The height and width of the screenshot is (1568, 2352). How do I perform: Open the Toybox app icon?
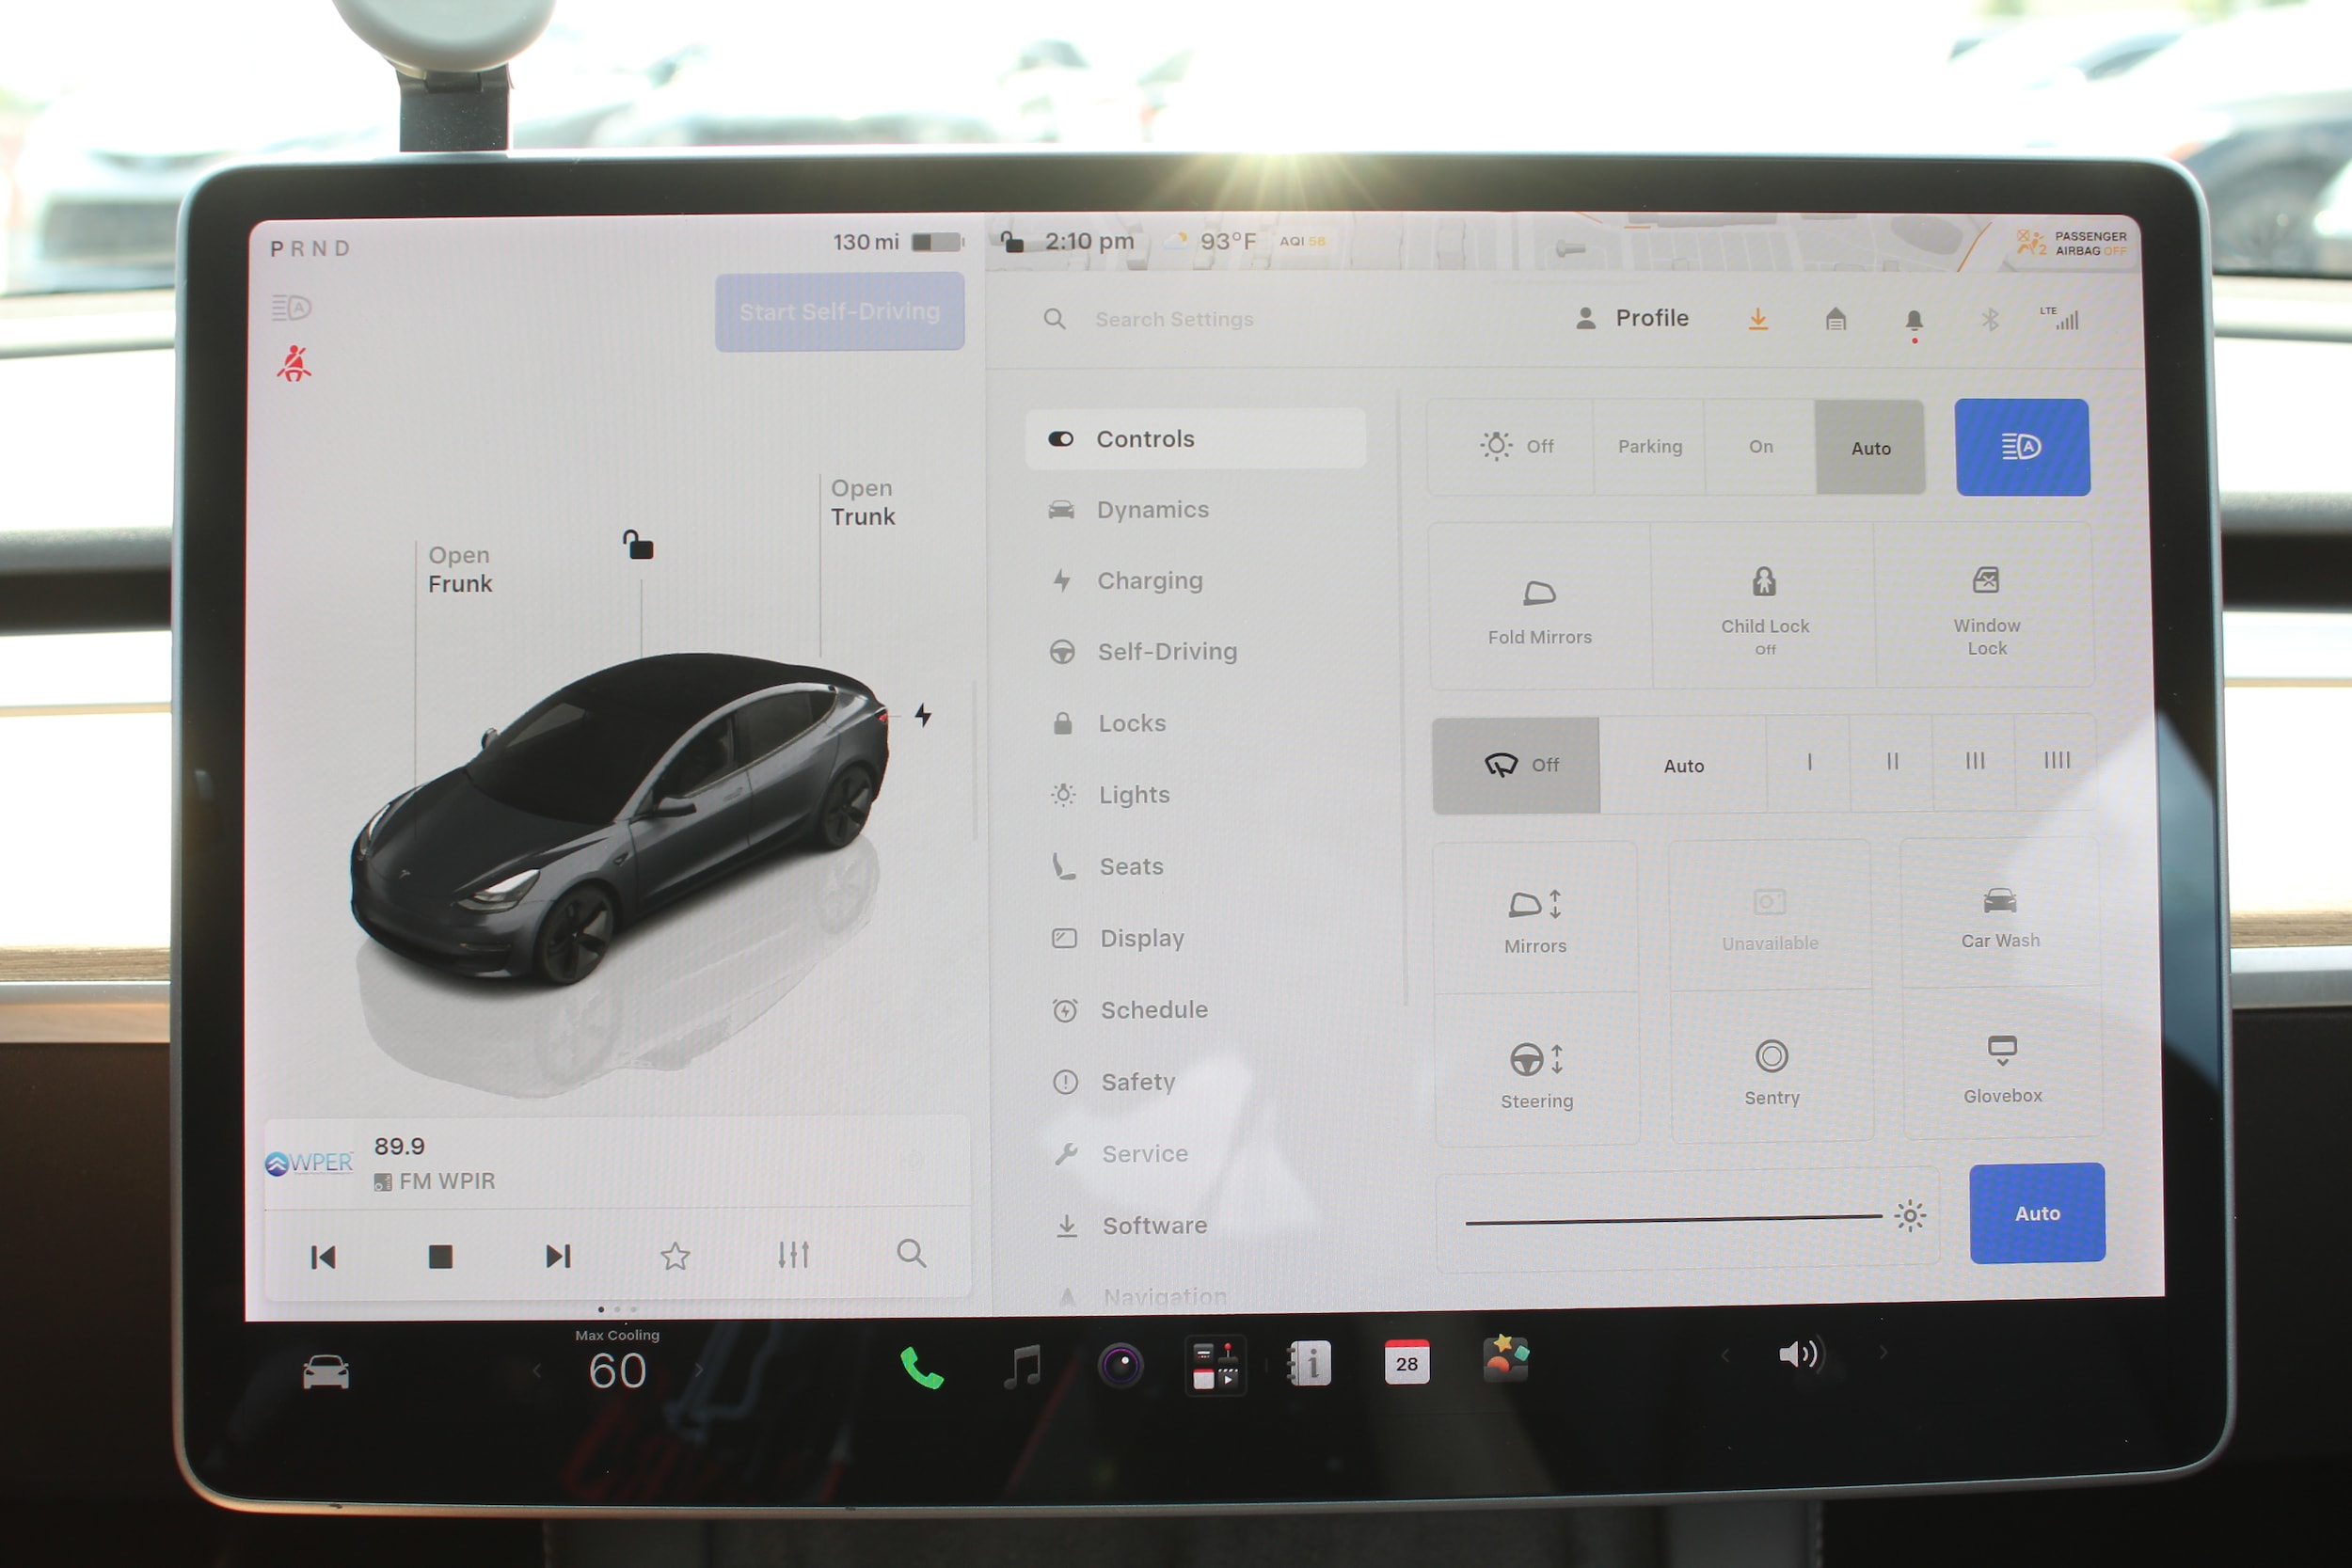1505,1358
